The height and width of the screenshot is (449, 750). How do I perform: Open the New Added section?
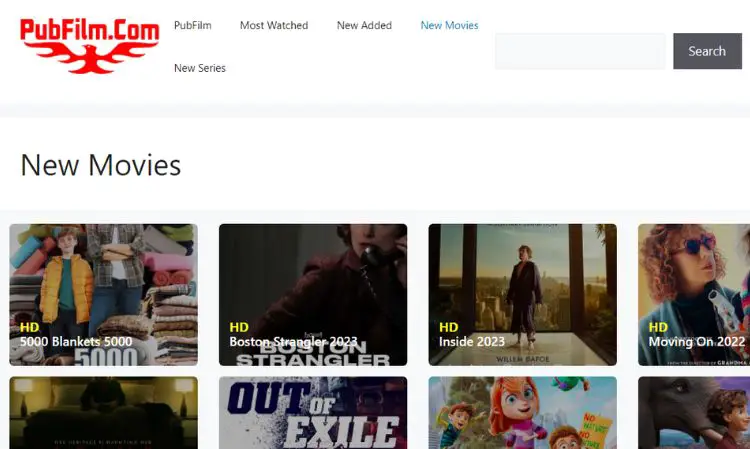(364, 25)
